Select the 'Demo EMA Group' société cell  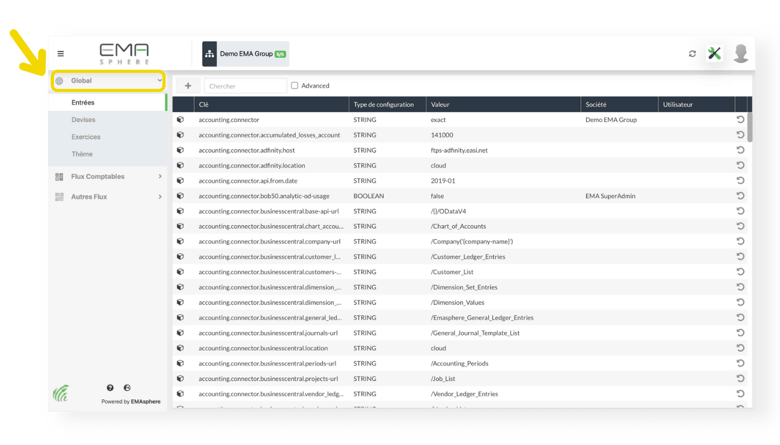tap(611, 120)
